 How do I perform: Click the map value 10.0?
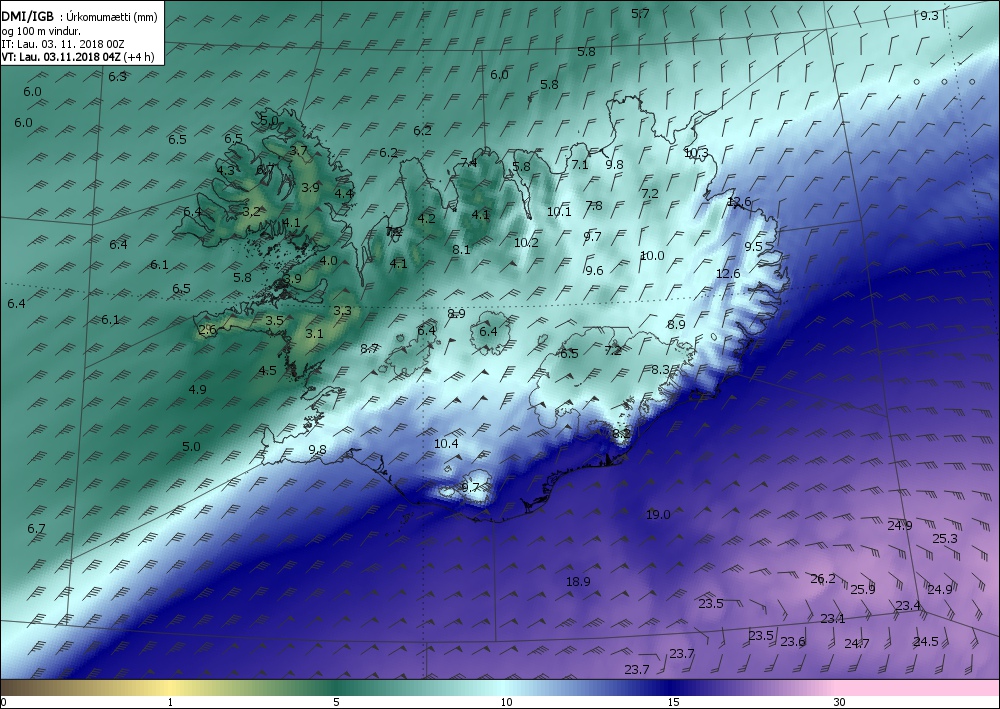tap(652, 256)
